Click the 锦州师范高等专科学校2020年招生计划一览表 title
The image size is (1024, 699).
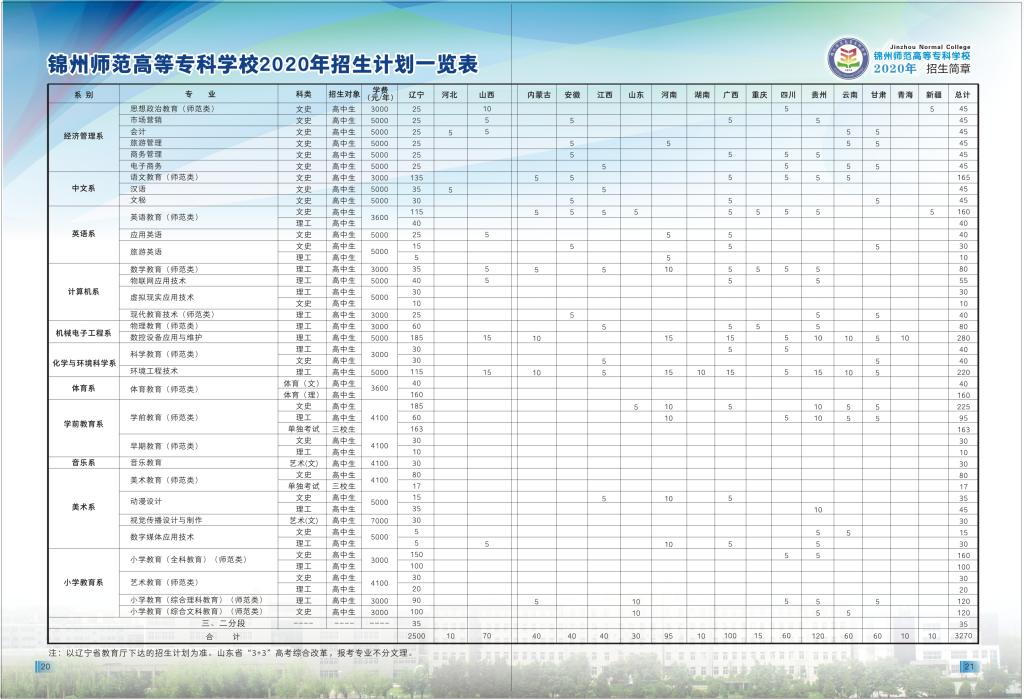[263, 65]
